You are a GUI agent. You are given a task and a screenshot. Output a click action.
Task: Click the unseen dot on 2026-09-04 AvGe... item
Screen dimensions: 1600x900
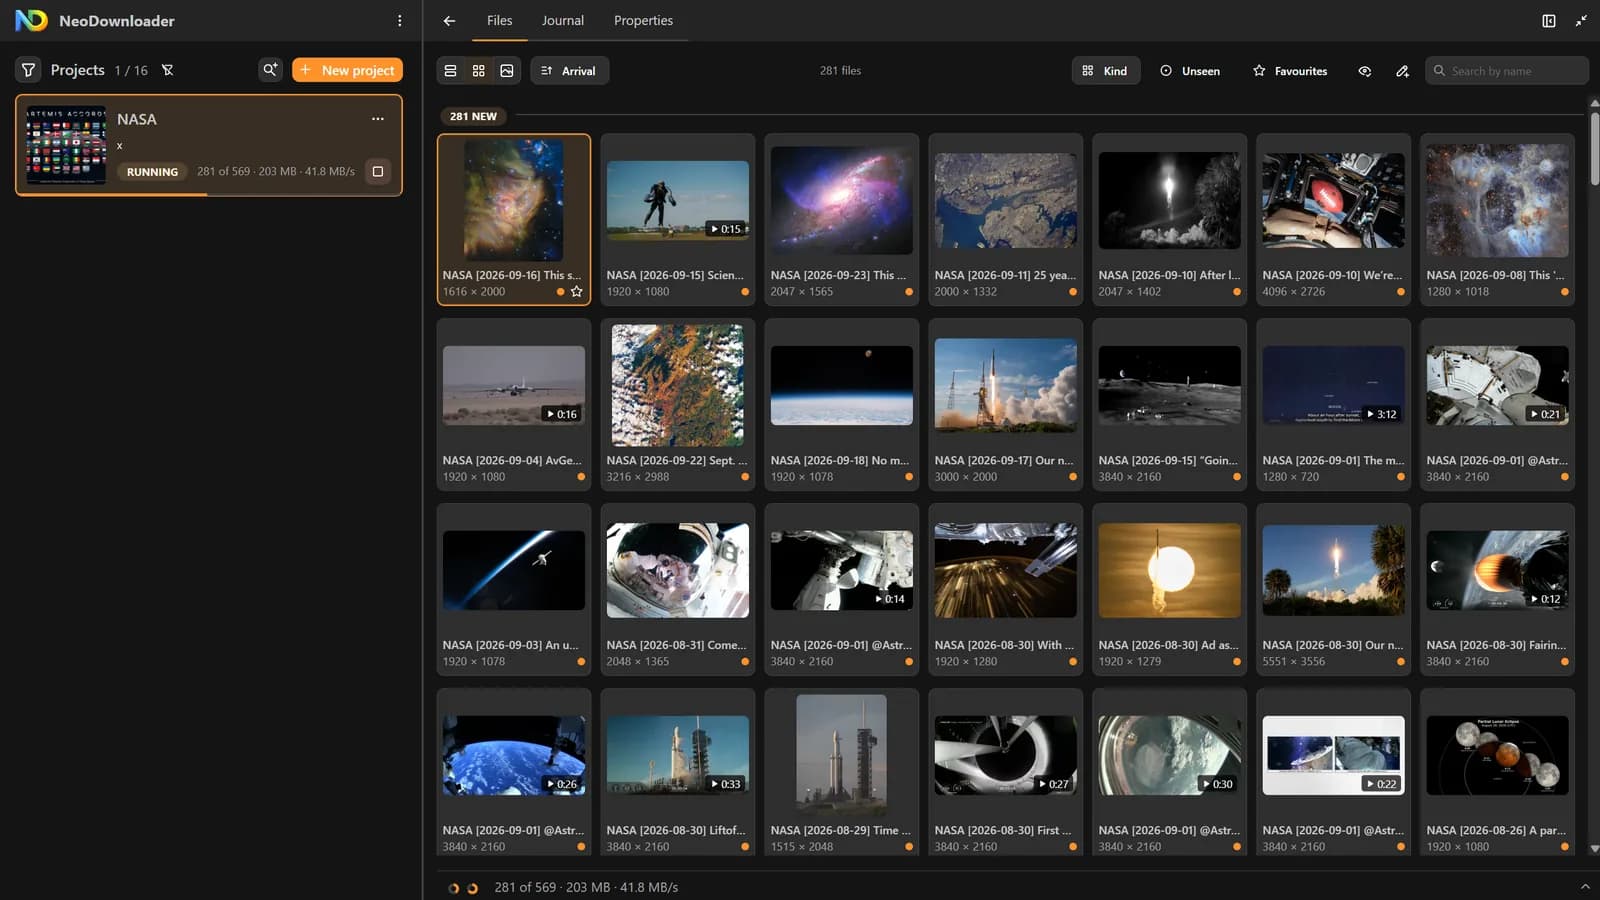[581, 477]
